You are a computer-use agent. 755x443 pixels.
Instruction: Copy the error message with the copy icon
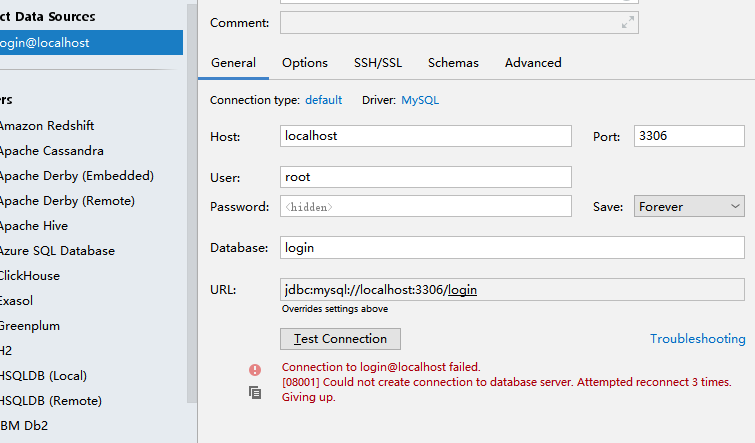255,393
